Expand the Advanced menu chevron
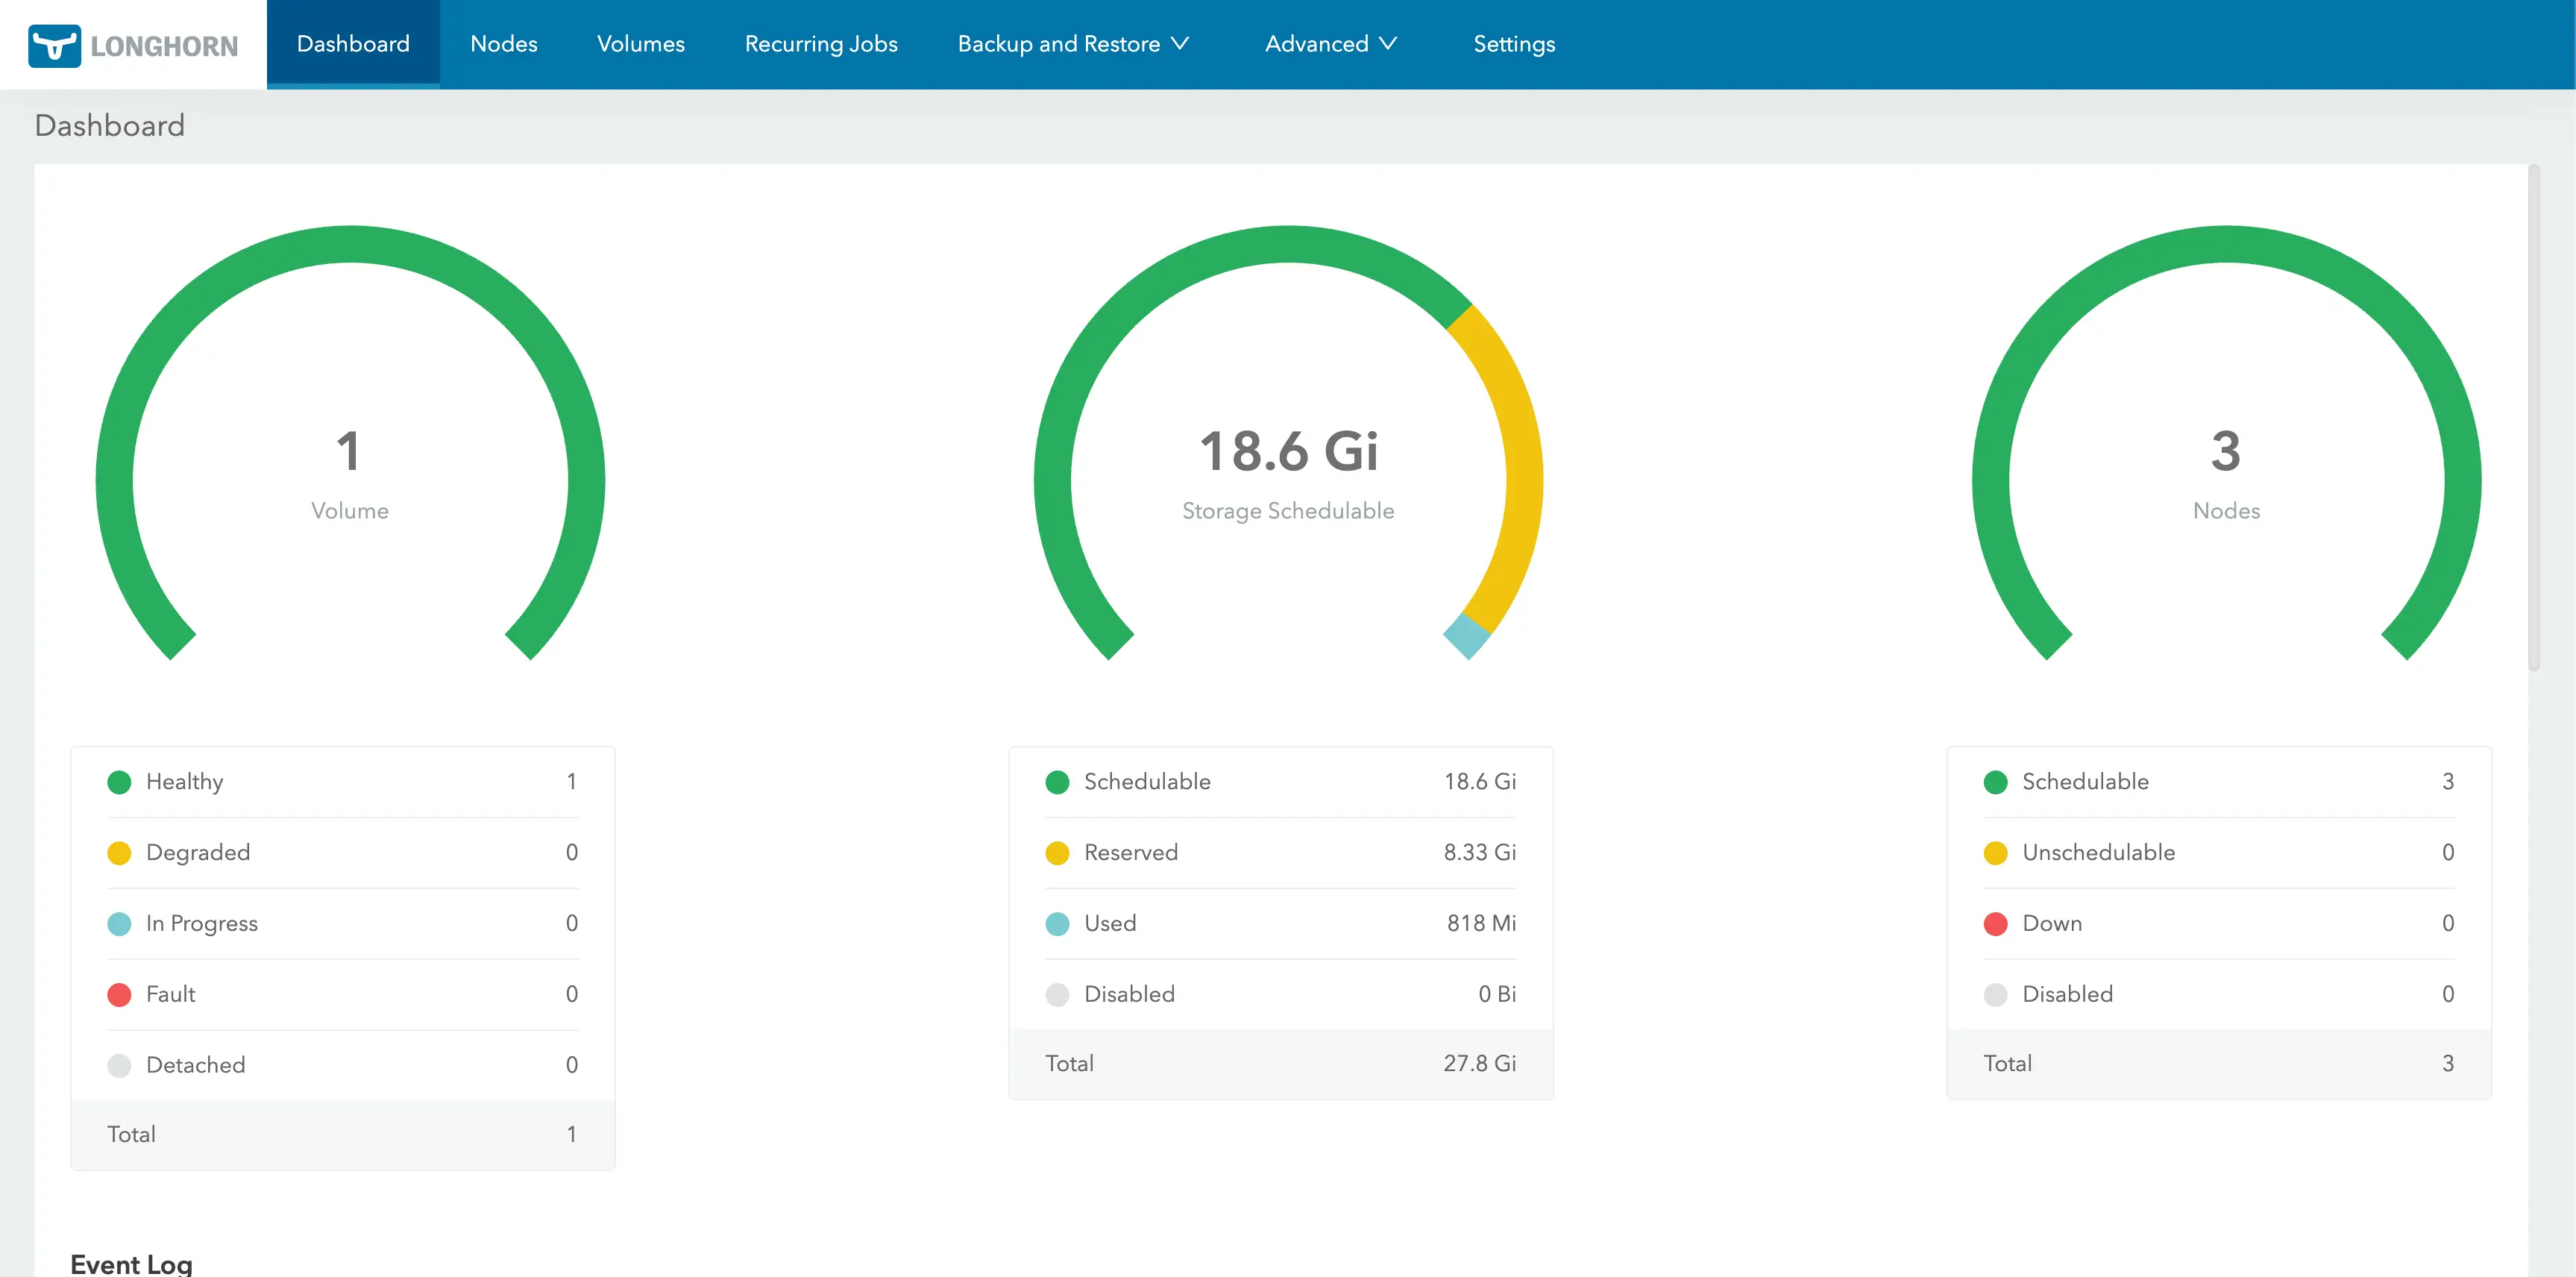Viewport: 2576px width, 1277px height. pyautogui.click(x=1388, y=44)
